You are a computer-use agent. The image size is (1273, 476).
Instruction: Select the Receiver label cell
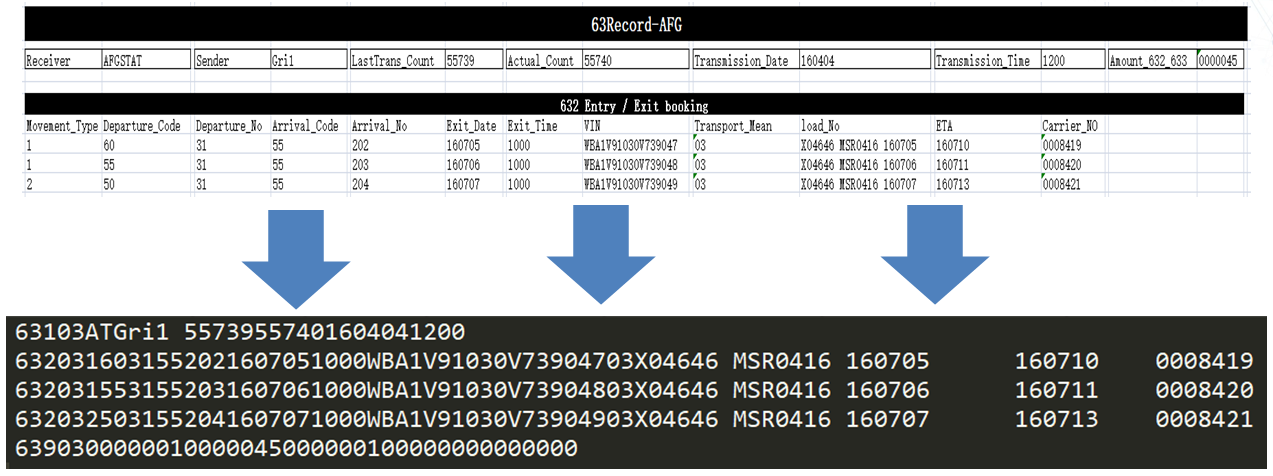coord(62,60)
